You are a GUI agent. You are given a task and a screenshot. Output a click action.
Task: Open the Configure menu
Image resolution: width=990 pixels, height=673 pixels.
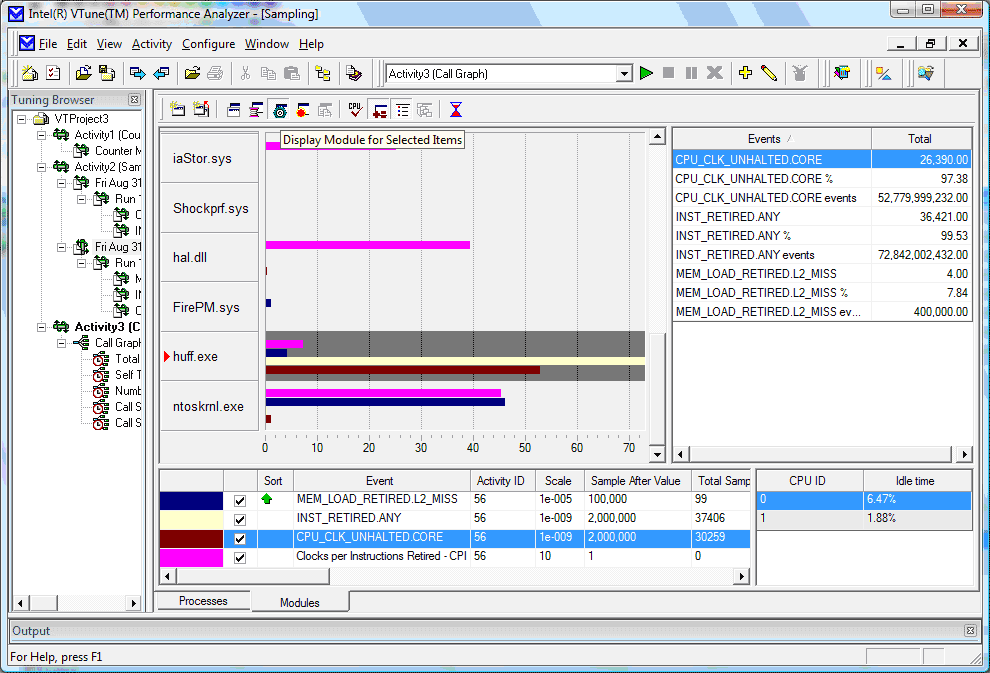pyautogui.click(x=208, y=44)
